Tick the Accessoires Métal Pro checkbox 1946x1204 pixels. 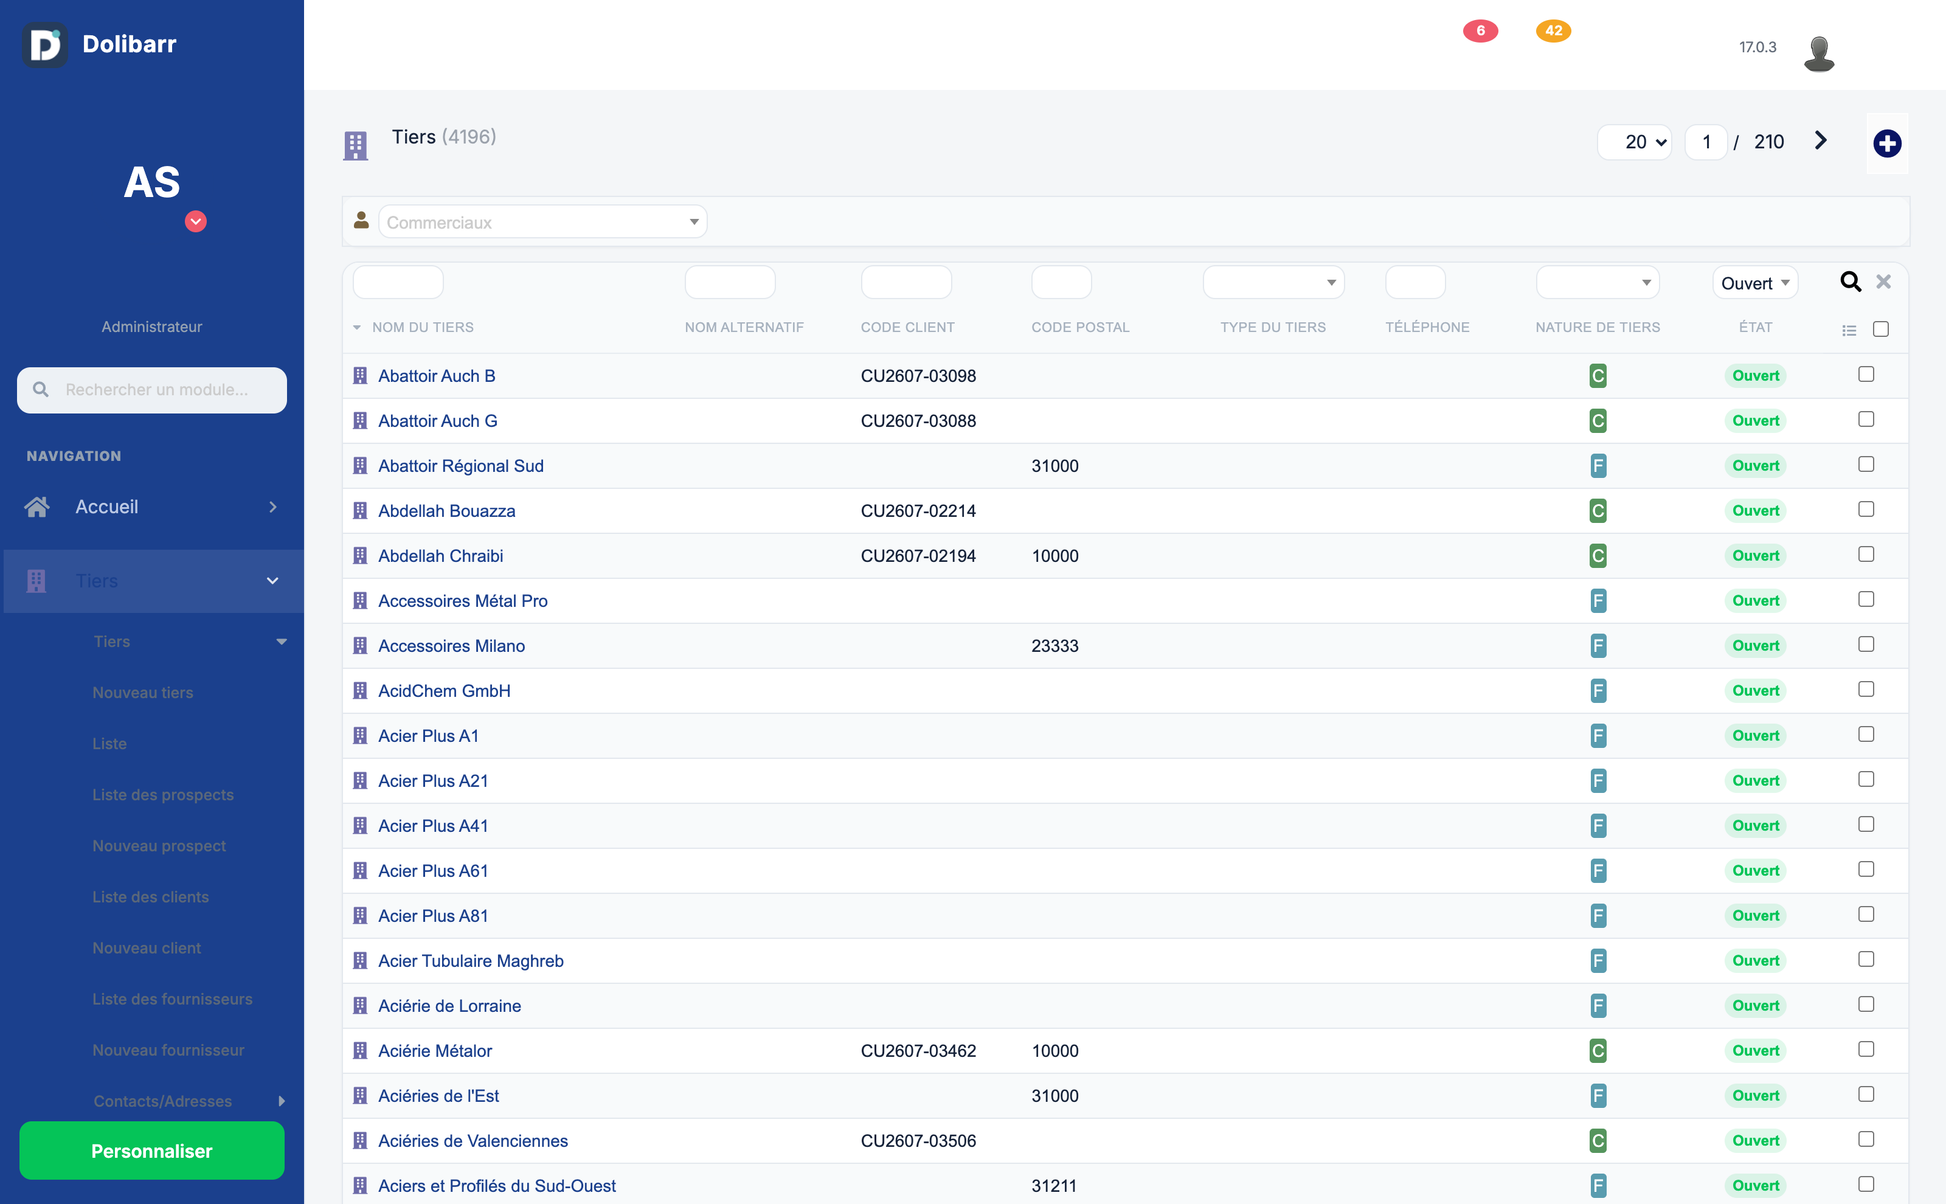click(1866, 599)
